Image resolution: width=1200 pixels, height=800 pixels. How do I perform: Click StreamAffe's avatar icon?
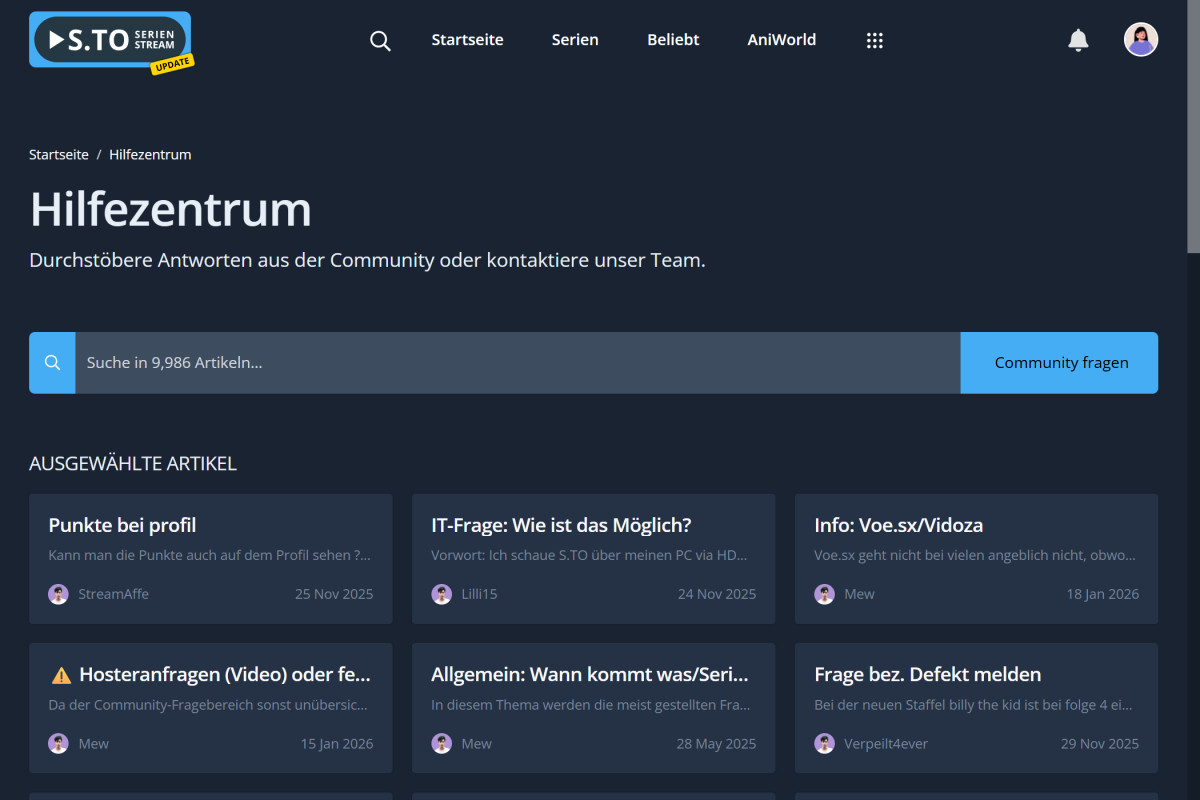(x=58, y=594)
